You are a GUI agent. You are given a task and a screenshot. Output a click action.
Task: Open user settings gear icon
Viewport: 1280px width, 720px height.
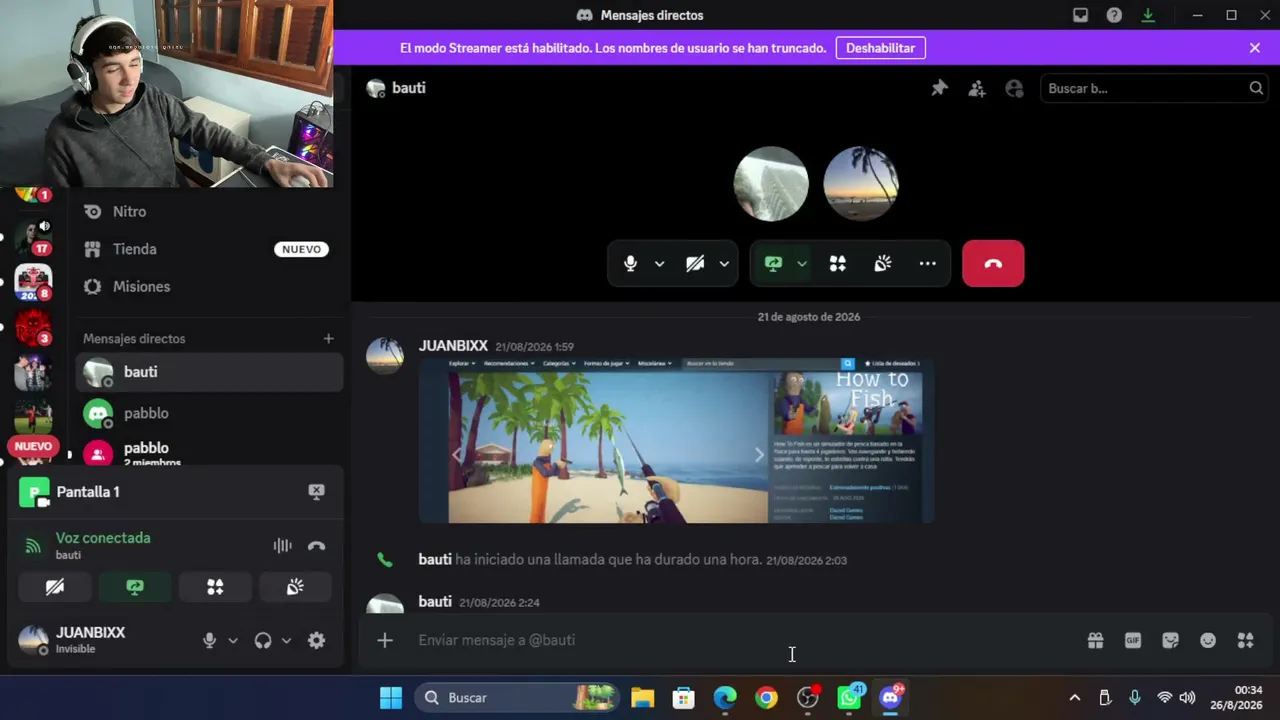click(316, 641)
